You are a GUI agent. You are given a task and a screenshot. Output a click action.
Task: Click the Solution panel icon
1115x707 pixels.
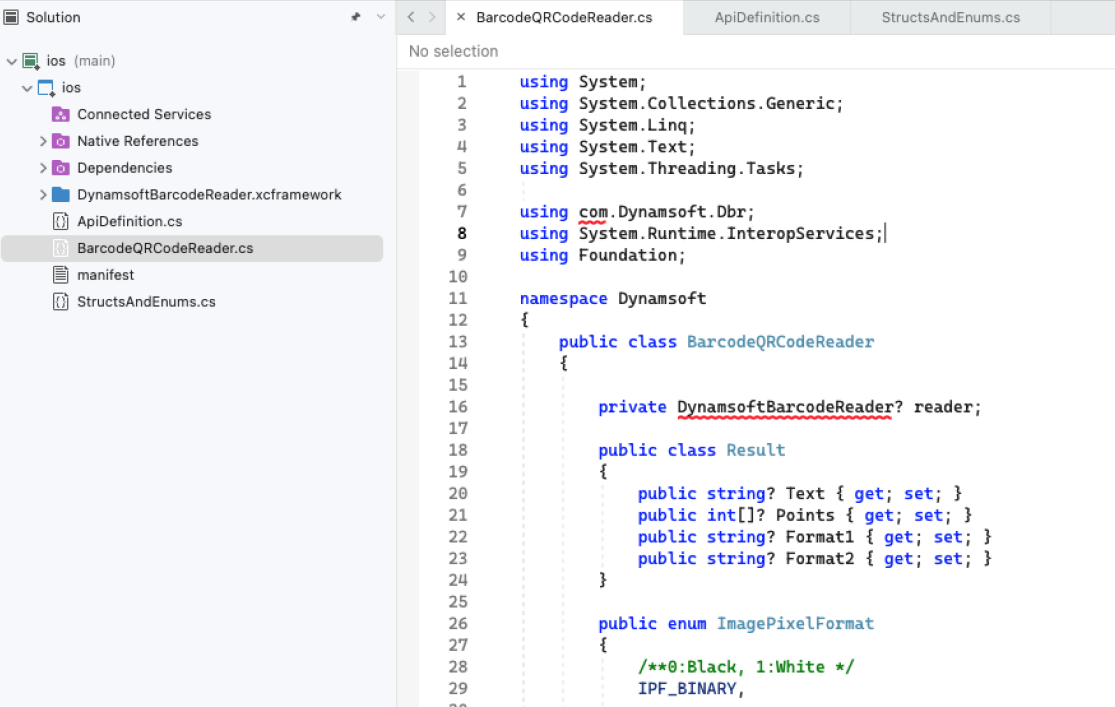(x=12, y=17)
